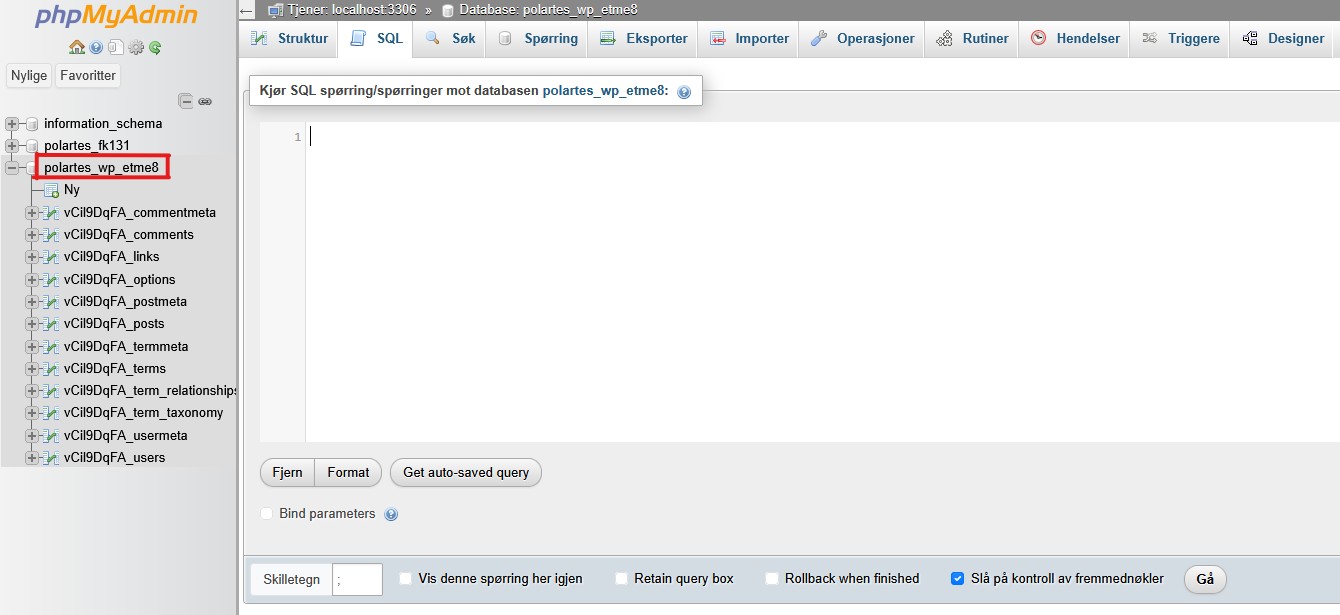Reload navigation panel with green refresh icon
Image resolution: width=1340 pixels, height=615 pixels.
click(x=155, y=47)
